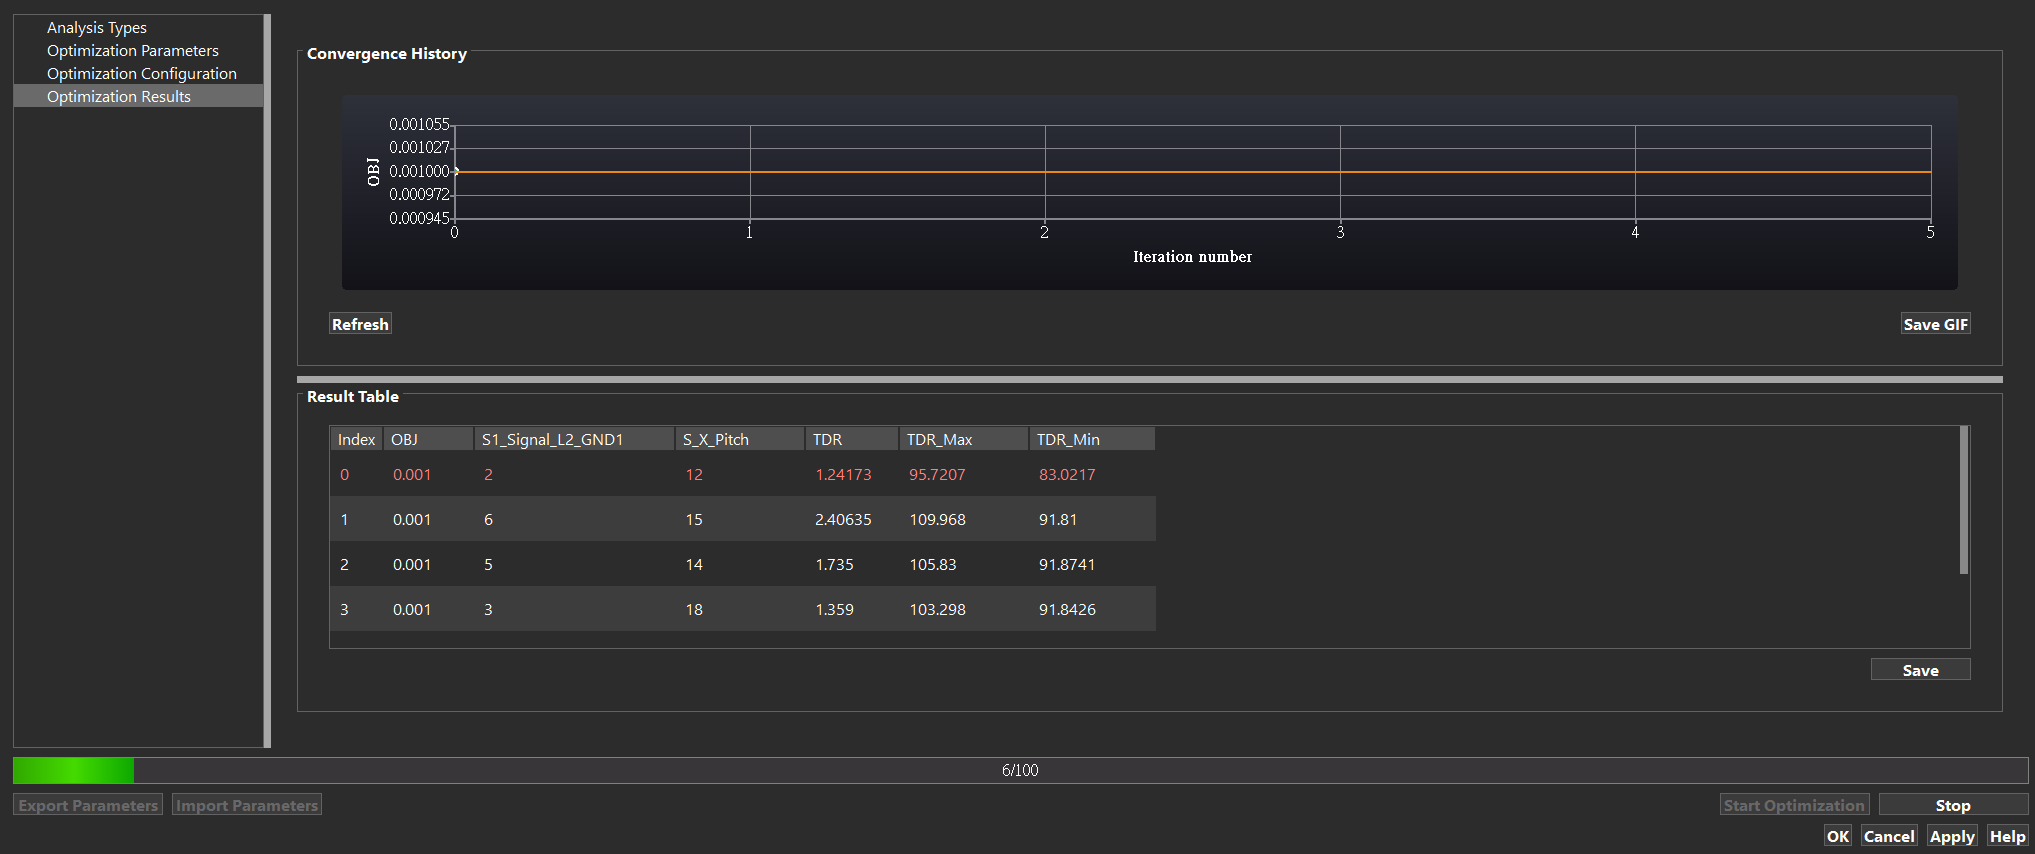
Task: Click the orange OBJ line in convergence plot
Action: point(1193,172)
